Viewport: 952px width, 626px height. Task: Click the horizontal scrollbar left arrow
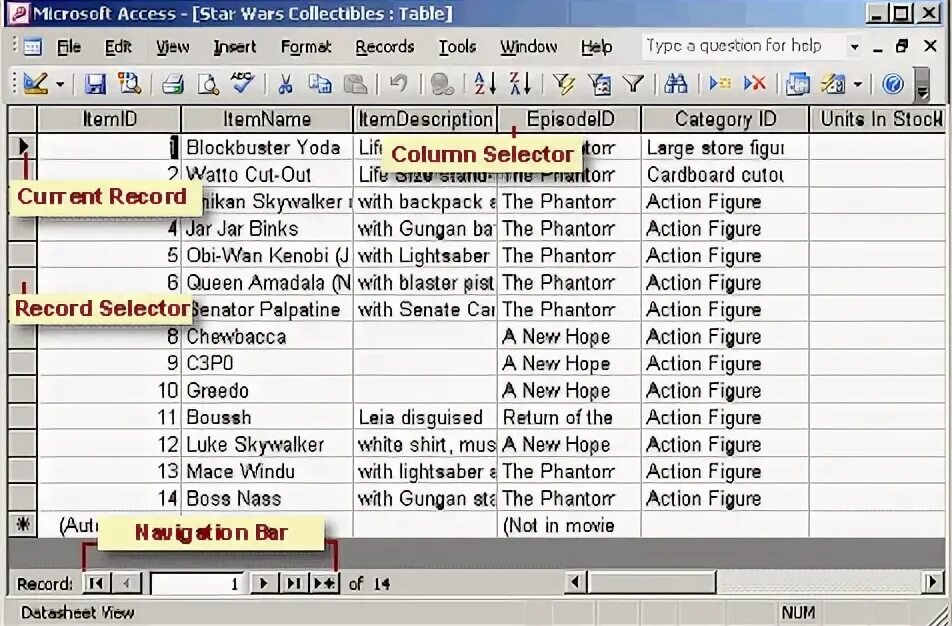click(x=575, y=583)
